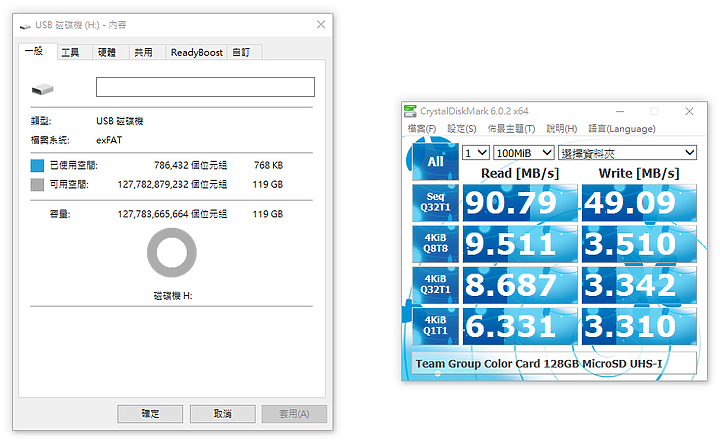Viewport: 720px width, 443px height.
Task: Click the CrystalDiskMark app icon in title bar
Action: pos(410,111)
